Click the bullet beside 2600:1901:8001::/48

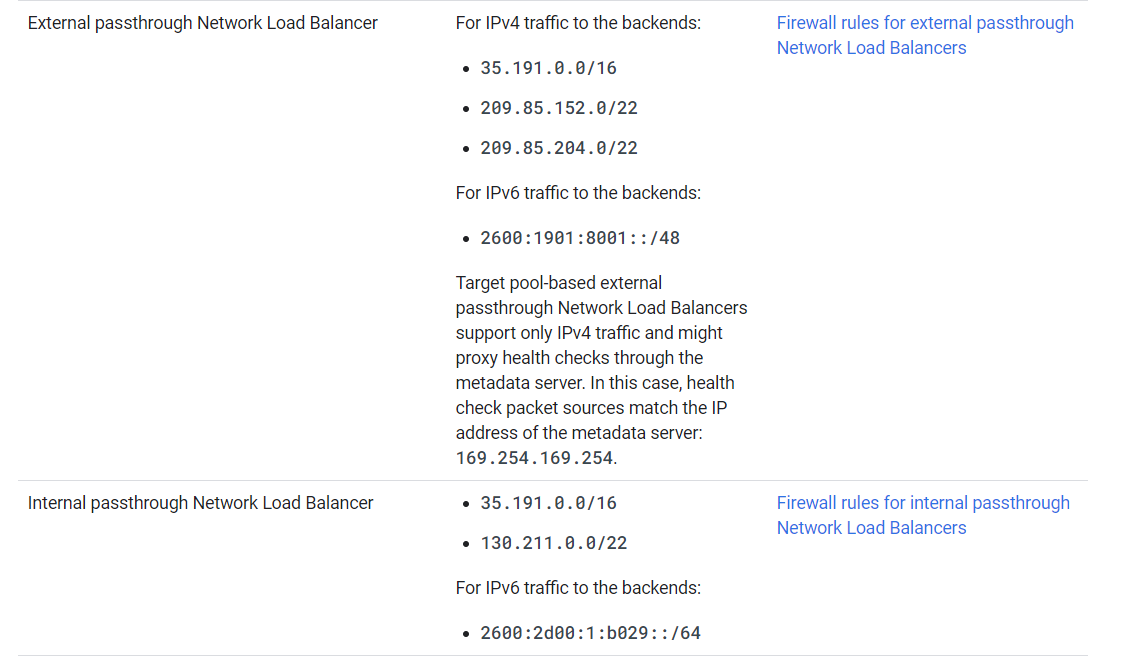click(x=467, y=239)
